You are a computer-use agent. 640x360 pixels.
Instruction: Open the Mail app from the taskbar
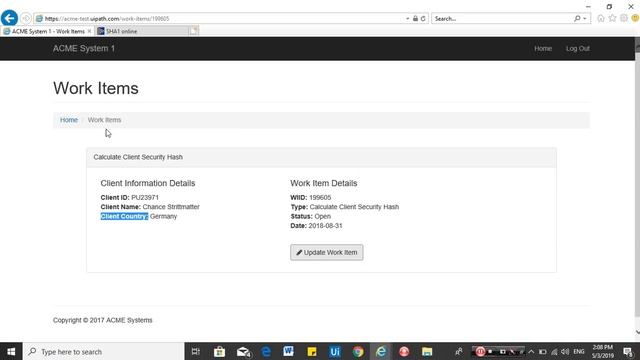pos(243,351)
